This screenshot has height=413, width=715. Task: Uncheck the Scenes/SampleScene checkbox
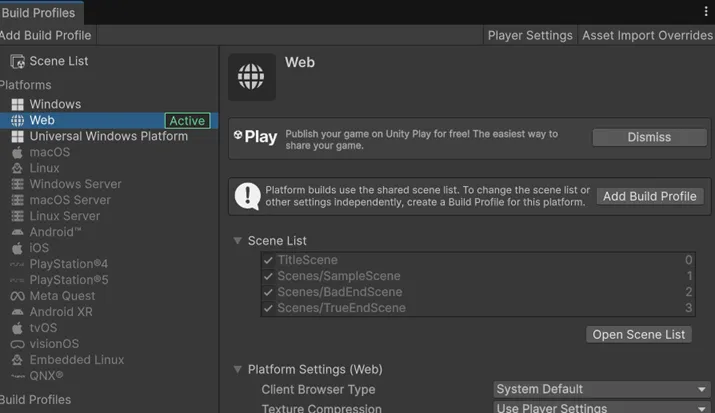tap(268, 276)
